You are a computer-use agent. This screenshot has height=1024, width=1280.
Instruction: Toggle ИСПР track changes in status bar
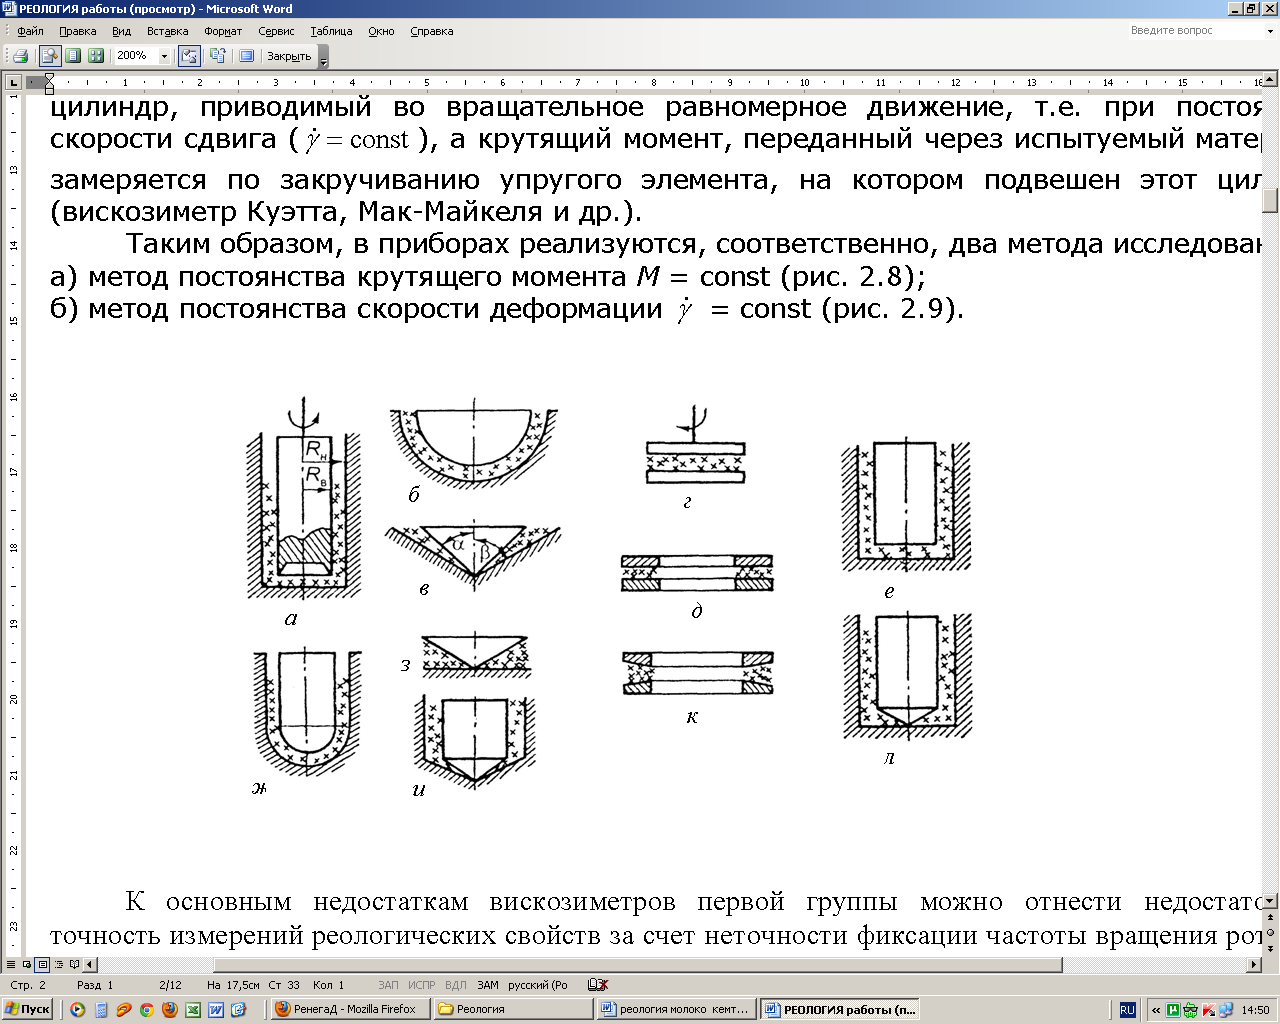(422, 985)
